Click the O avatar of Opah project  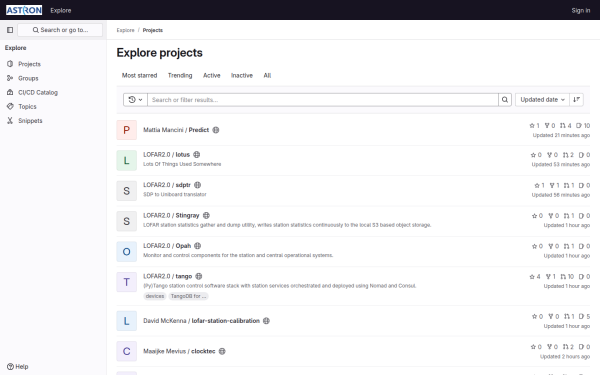pyautogui.click(x=127, y=252)
